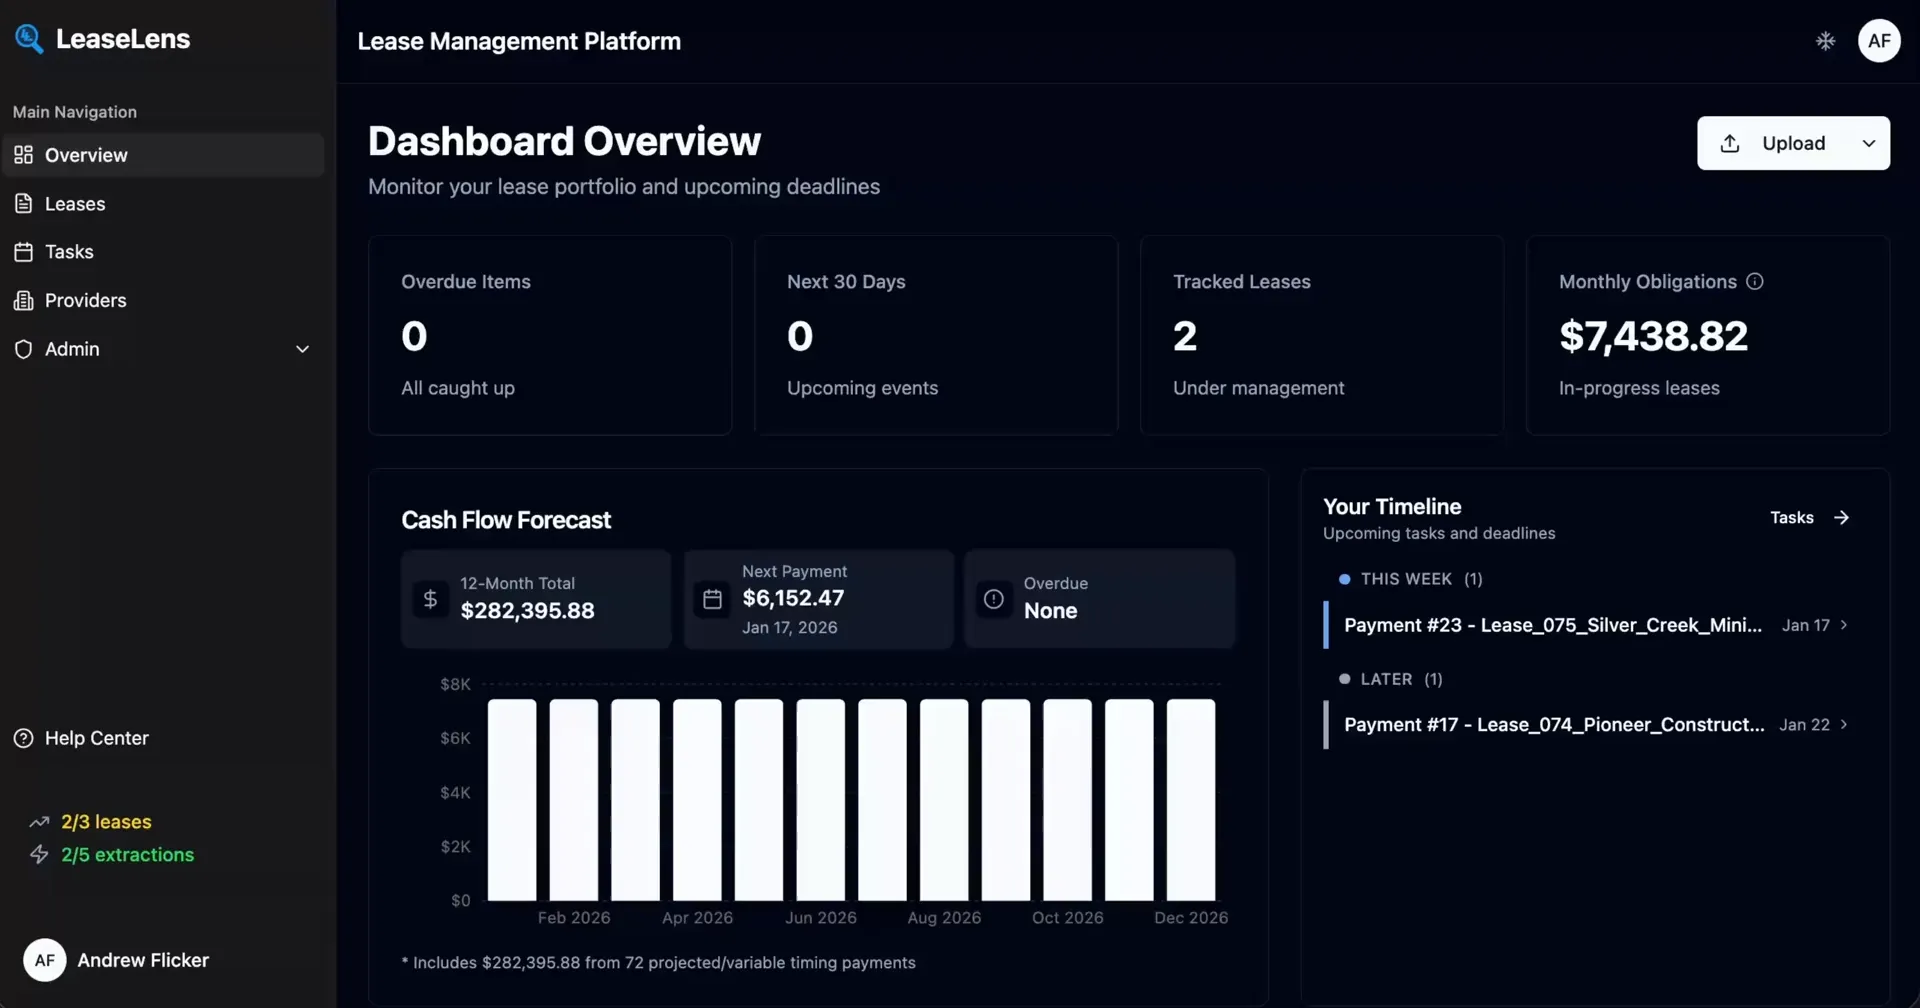Expand the Admin section in sidebar
Image resolution: width=1920 pixels, height=1008 pixels.
302,349
